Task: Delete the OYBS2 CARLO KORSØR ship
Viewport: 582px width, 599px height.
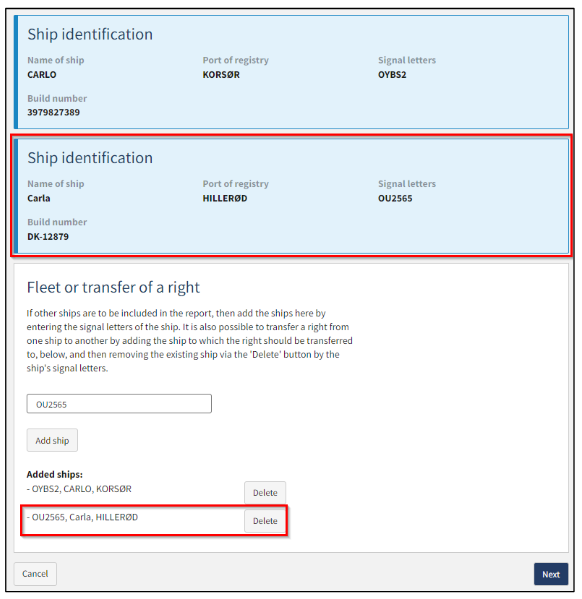Action: 265,492
